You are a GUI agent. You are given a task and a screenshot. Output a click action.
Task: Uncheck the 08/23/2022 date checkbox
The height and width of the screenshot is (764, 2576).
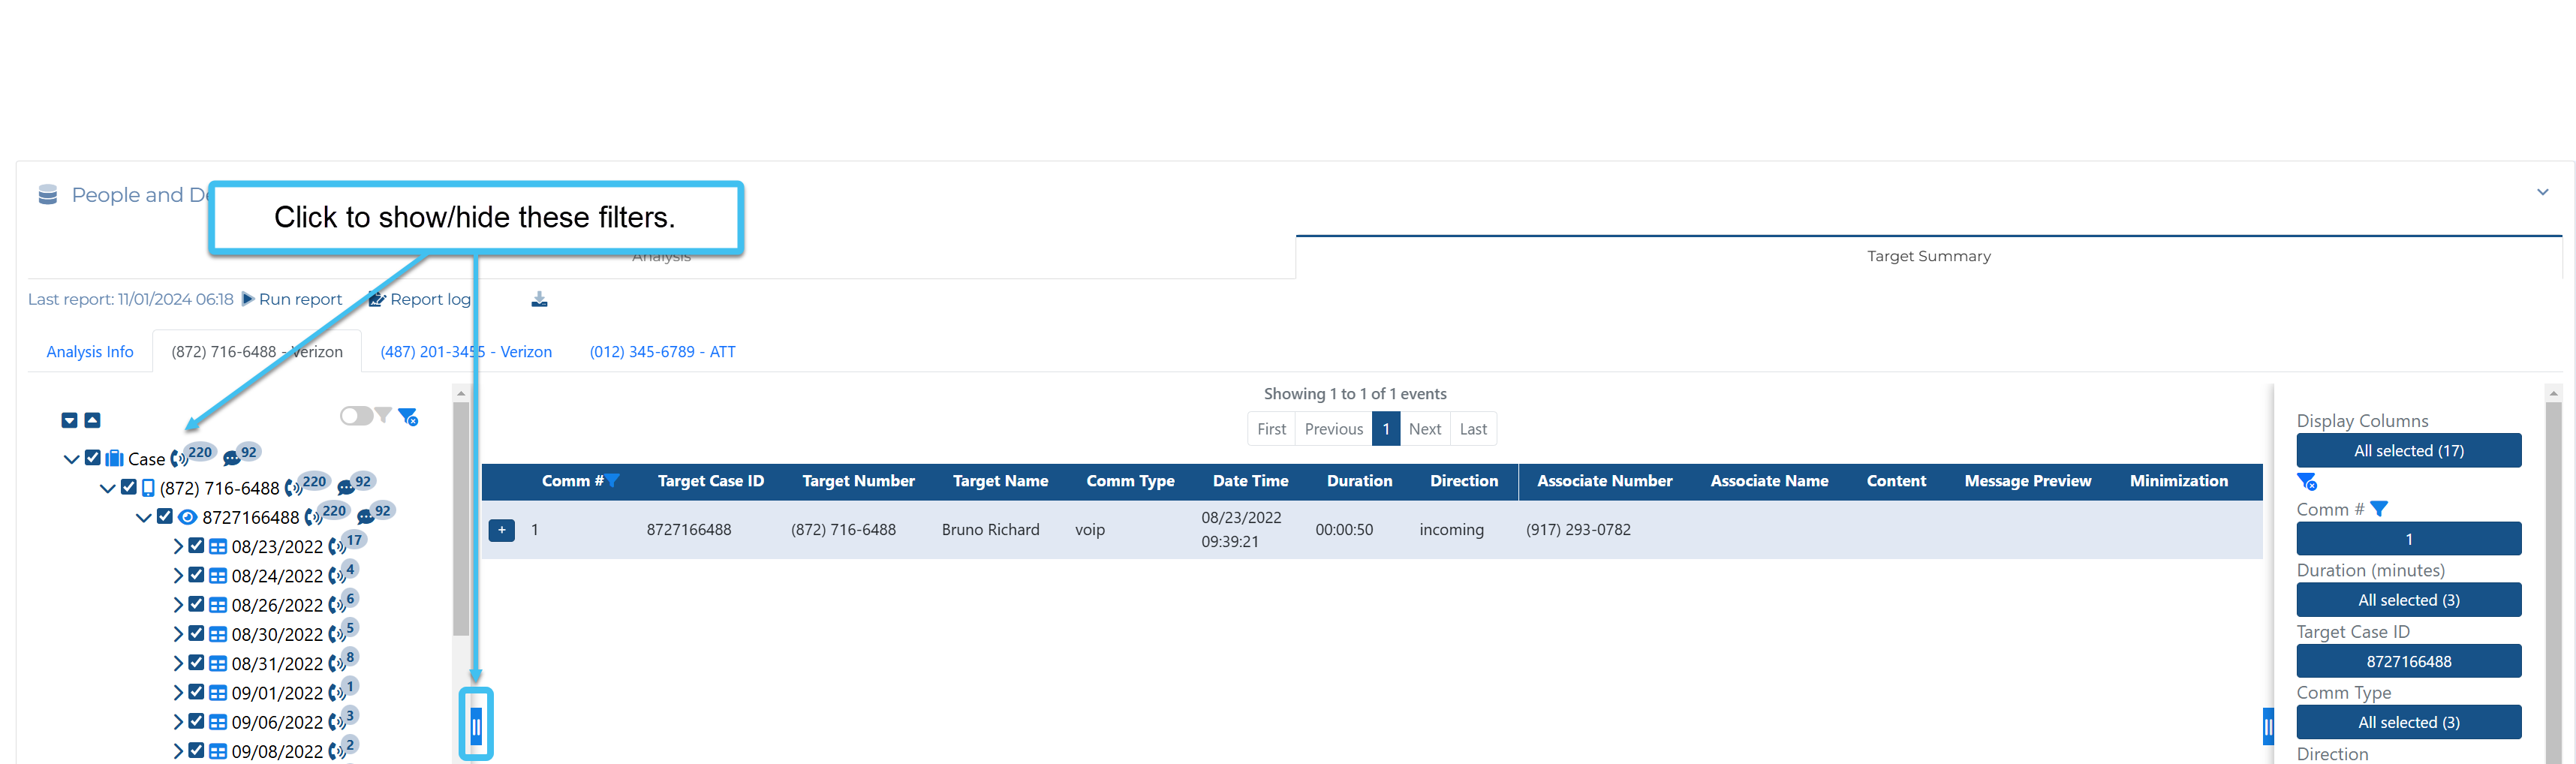196,546
